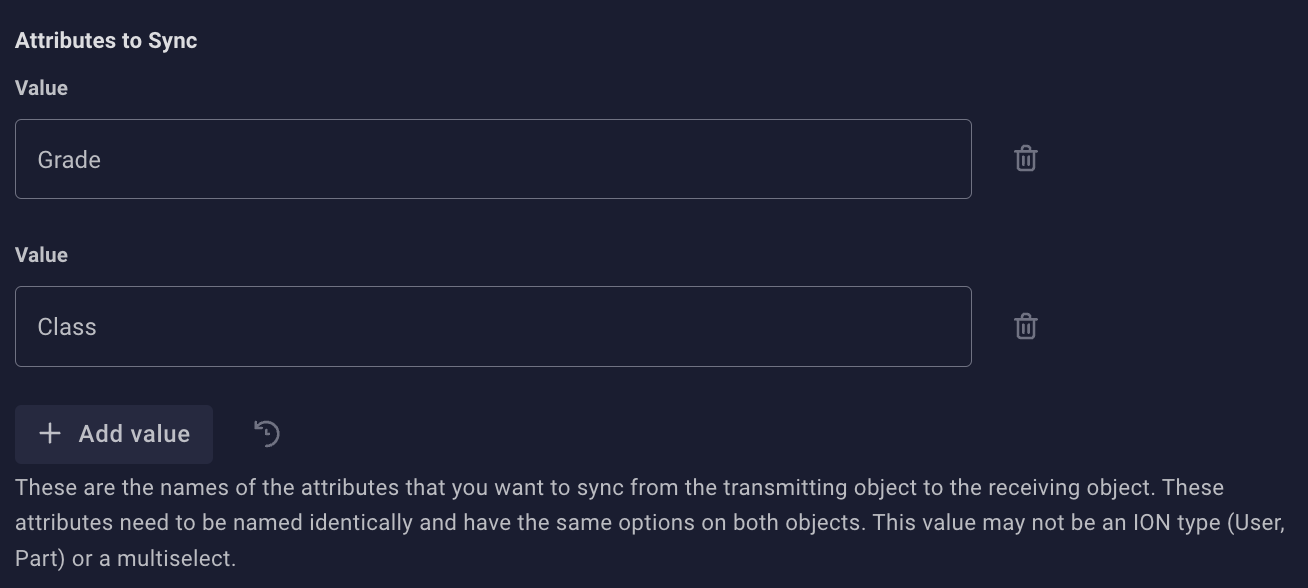The image size is (1308, 588).
Task: Remove the Class attribute with trash icon
Action: click(1025, 327)
